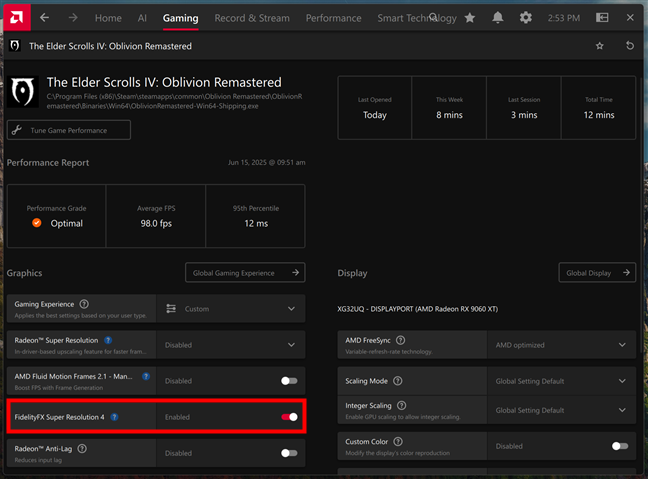
Task: Open Custom Color help icon
Action: 398,441
